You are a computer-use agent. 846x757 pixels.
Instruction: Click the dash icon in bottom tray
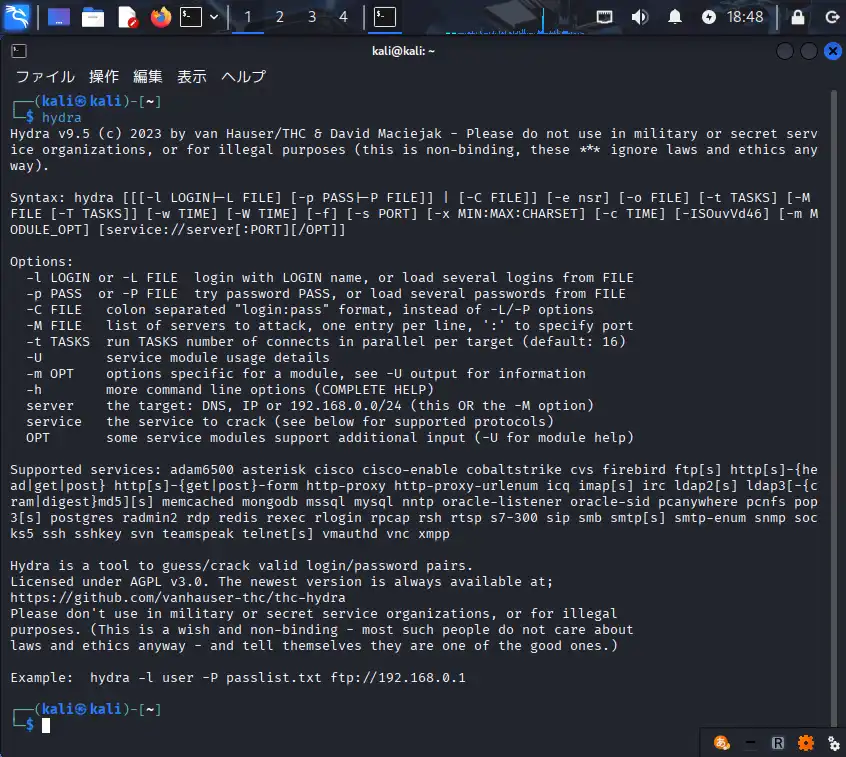[x=750, y=743]
